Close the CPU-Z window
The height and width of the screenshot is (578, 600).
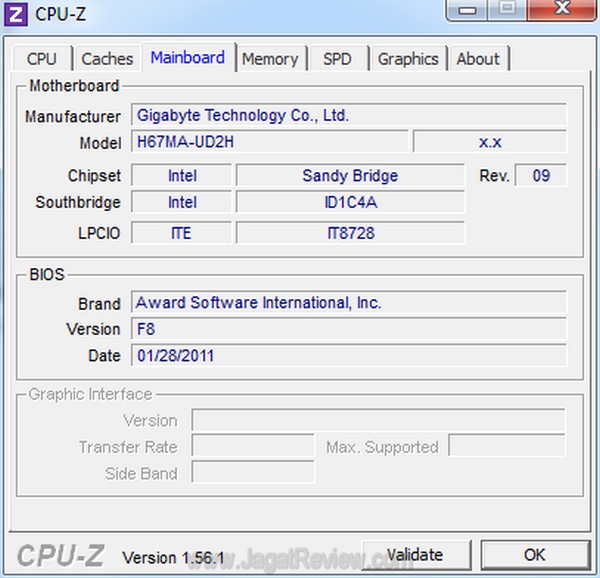point(562,10)
